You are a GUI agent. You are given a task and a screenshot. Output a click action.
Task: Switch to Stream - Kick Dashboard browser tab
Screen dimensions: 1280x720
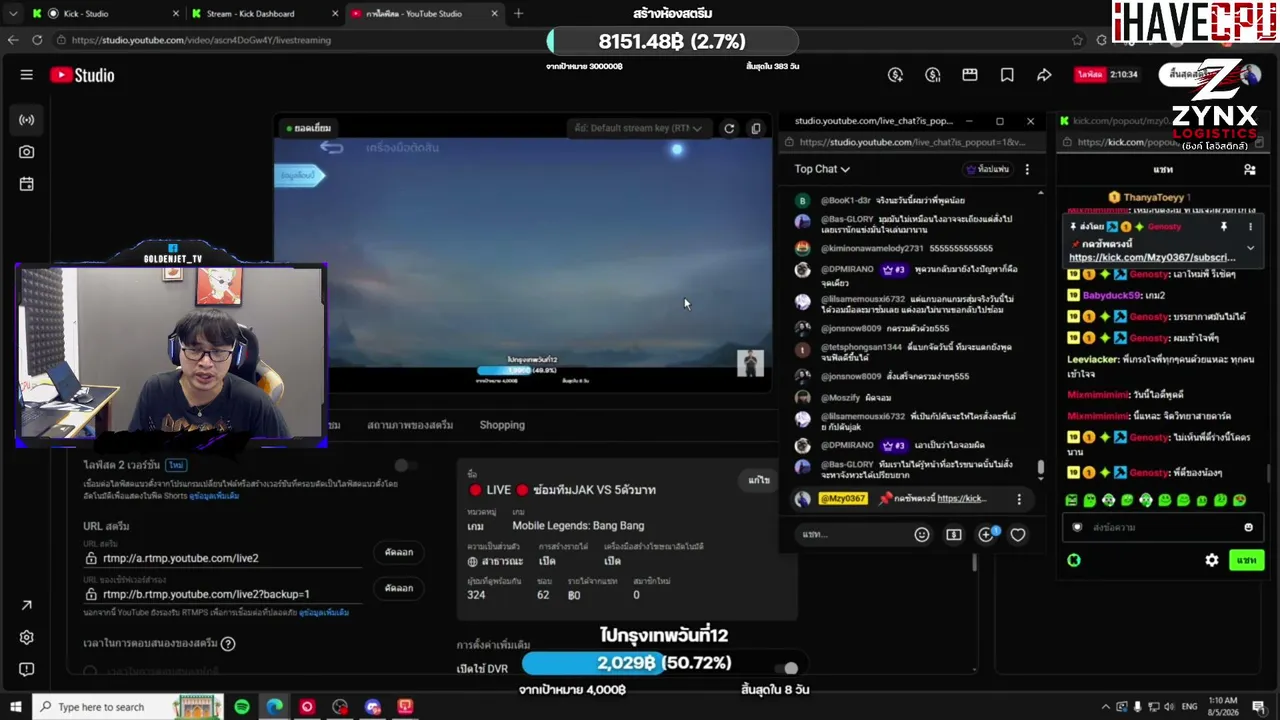pos(264,14)
